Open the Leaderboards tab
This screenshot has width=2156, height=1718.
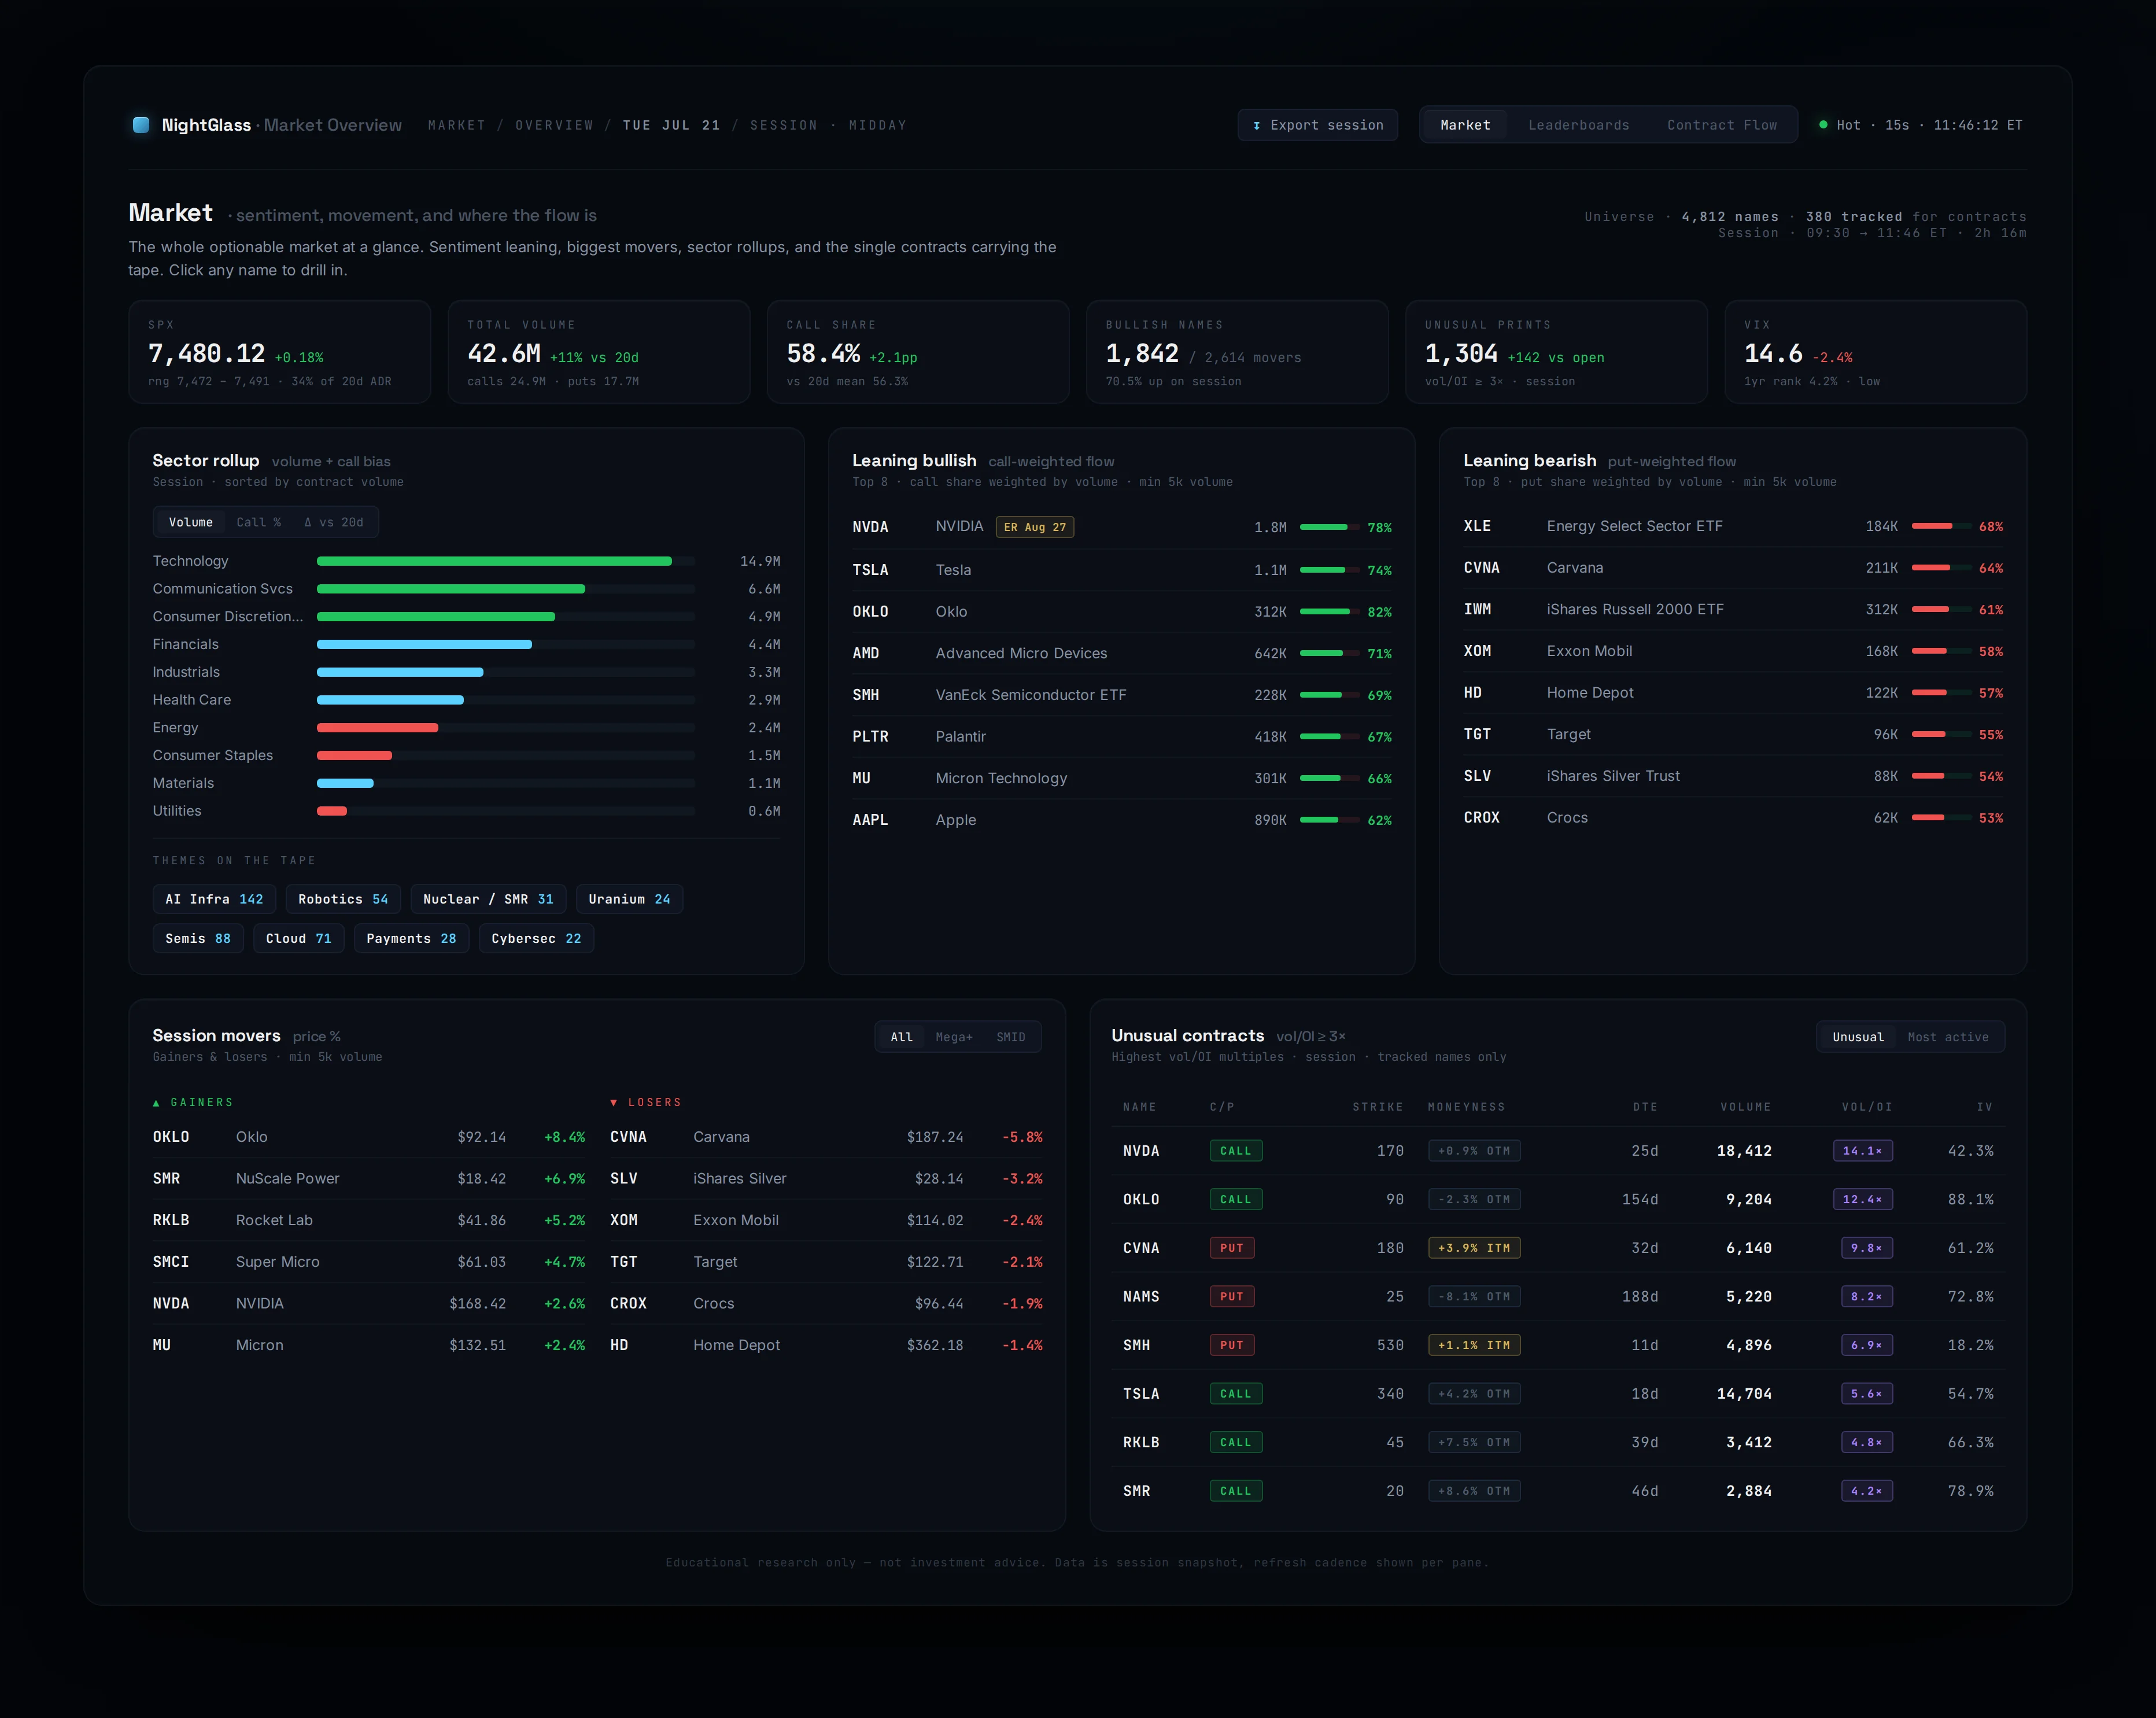[x=1578, y=125]
